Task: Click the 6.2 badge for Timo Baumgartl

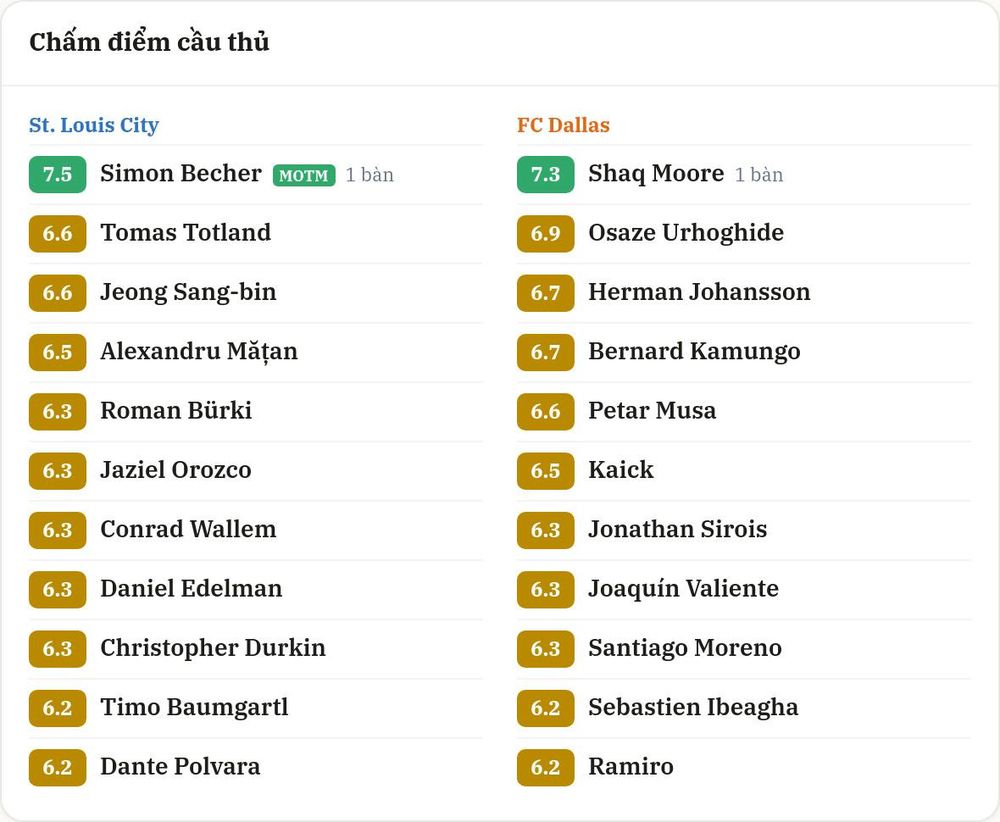Action: click(57, 708)
